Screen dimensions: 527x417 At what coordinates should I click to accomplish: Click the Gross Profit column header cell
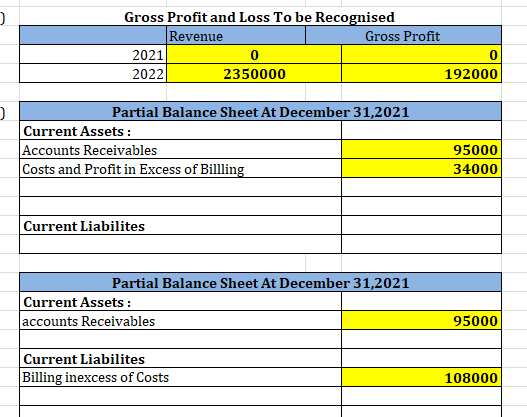(403, 35)
